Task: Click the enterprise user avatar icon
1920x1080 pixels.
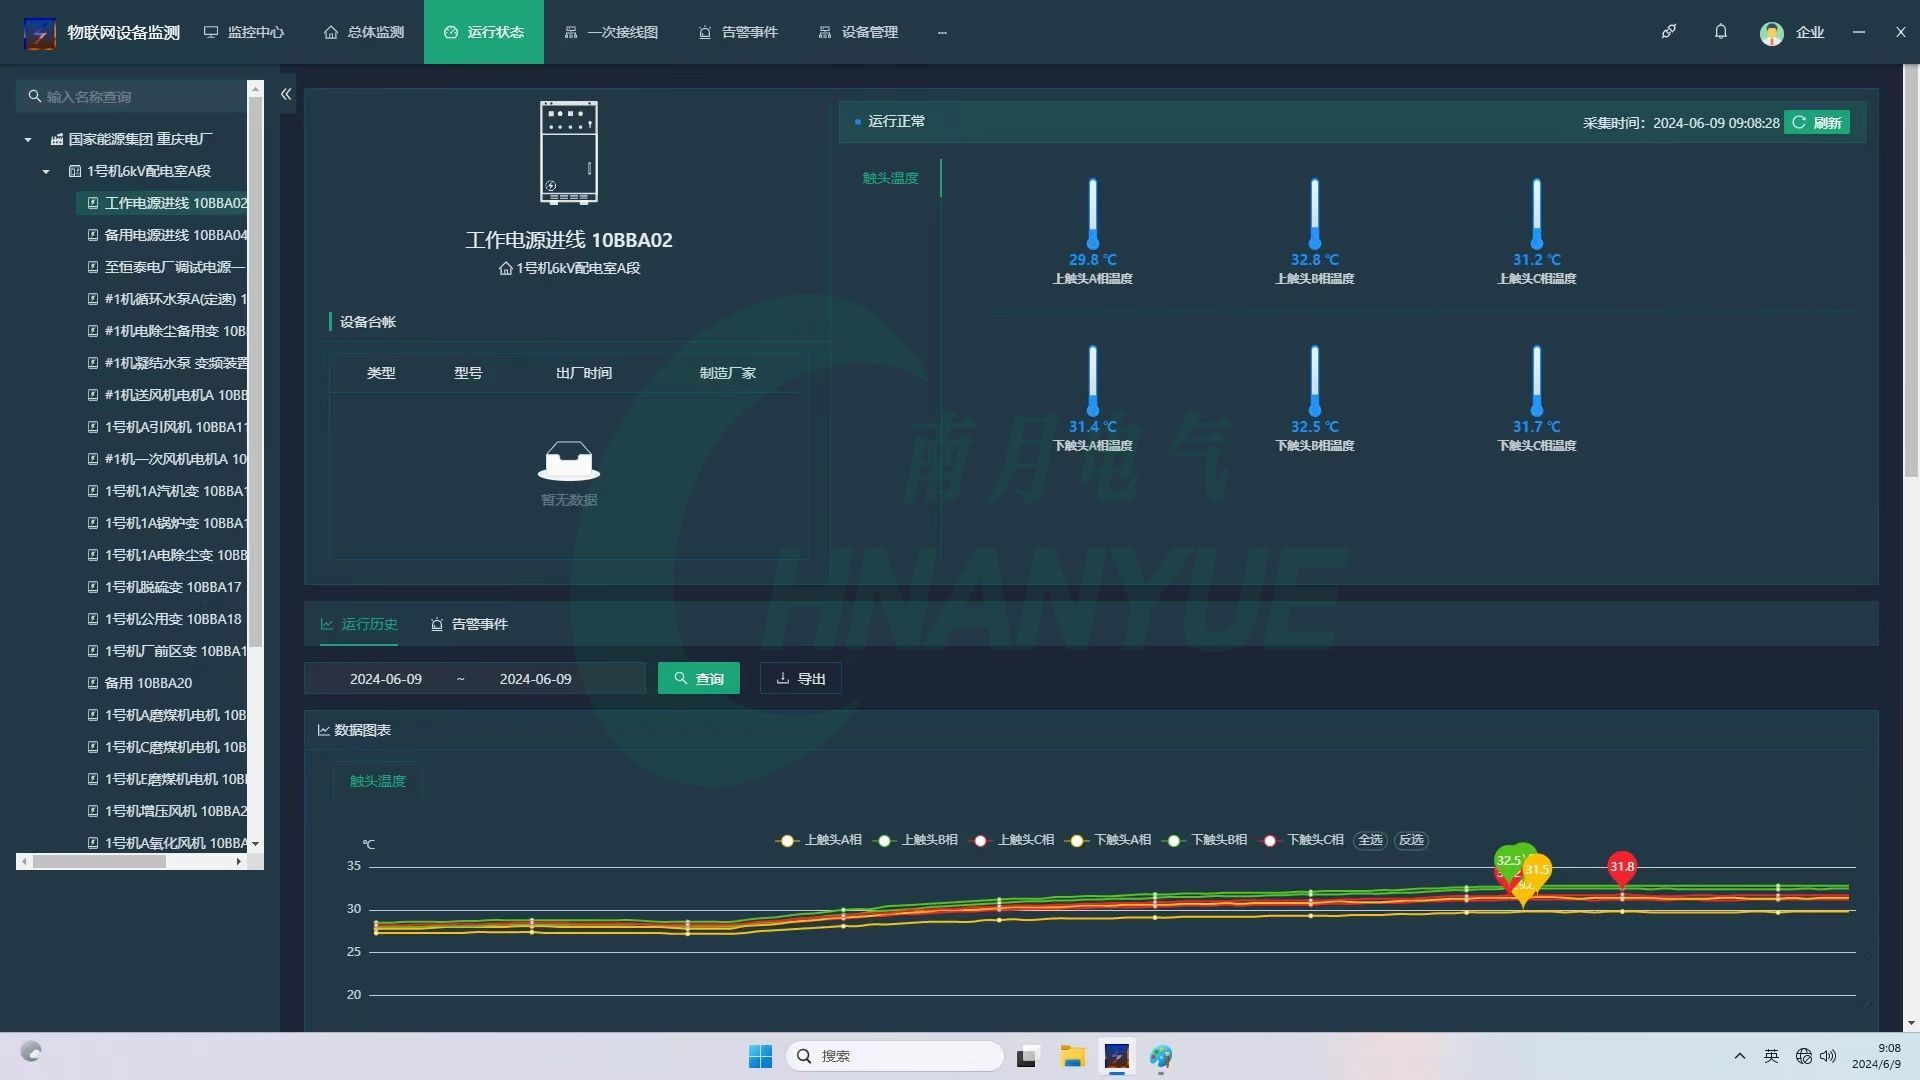Action: pos(1771,33)
